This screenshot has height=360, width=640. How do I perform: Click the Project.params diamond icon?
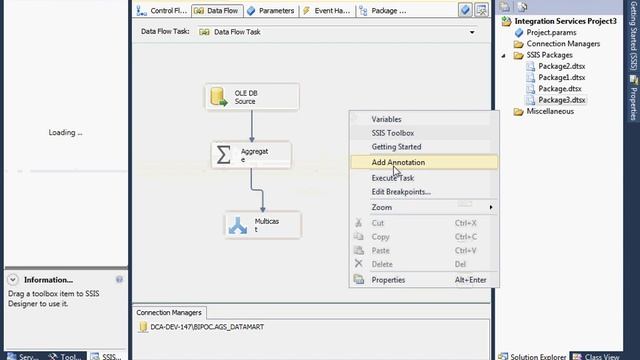(519, 33)
